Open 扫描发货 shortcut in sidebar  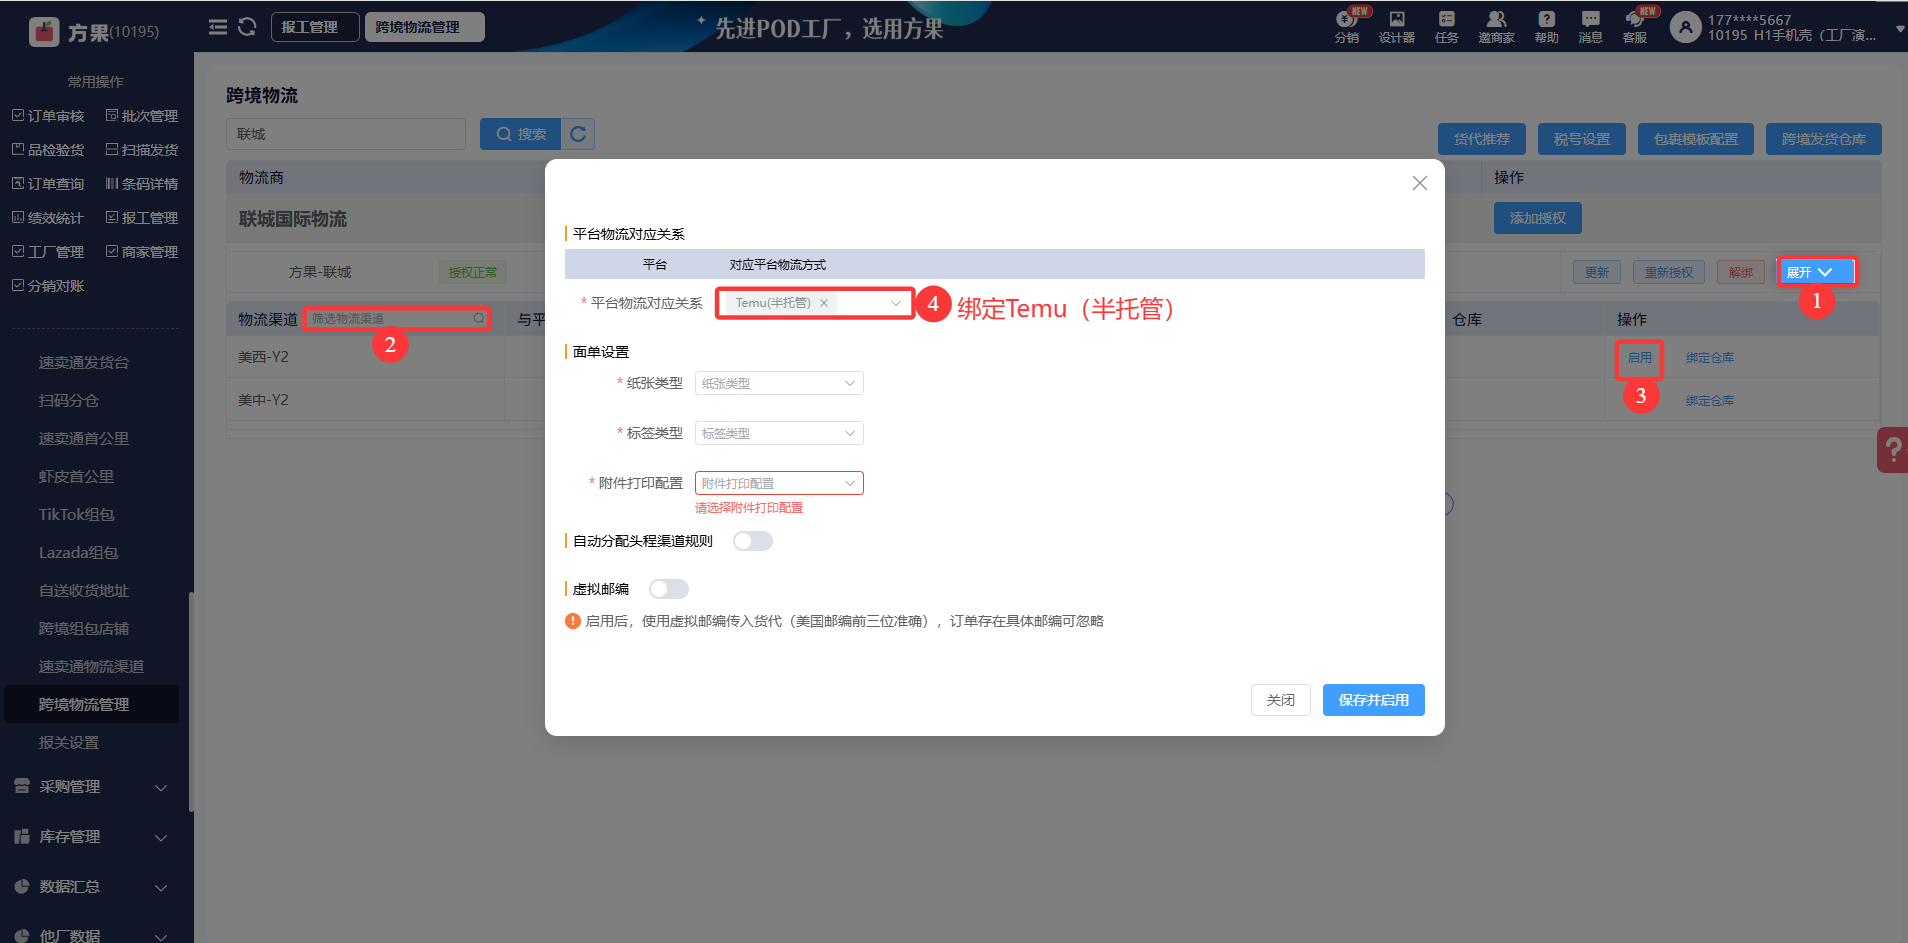point(142,150)
